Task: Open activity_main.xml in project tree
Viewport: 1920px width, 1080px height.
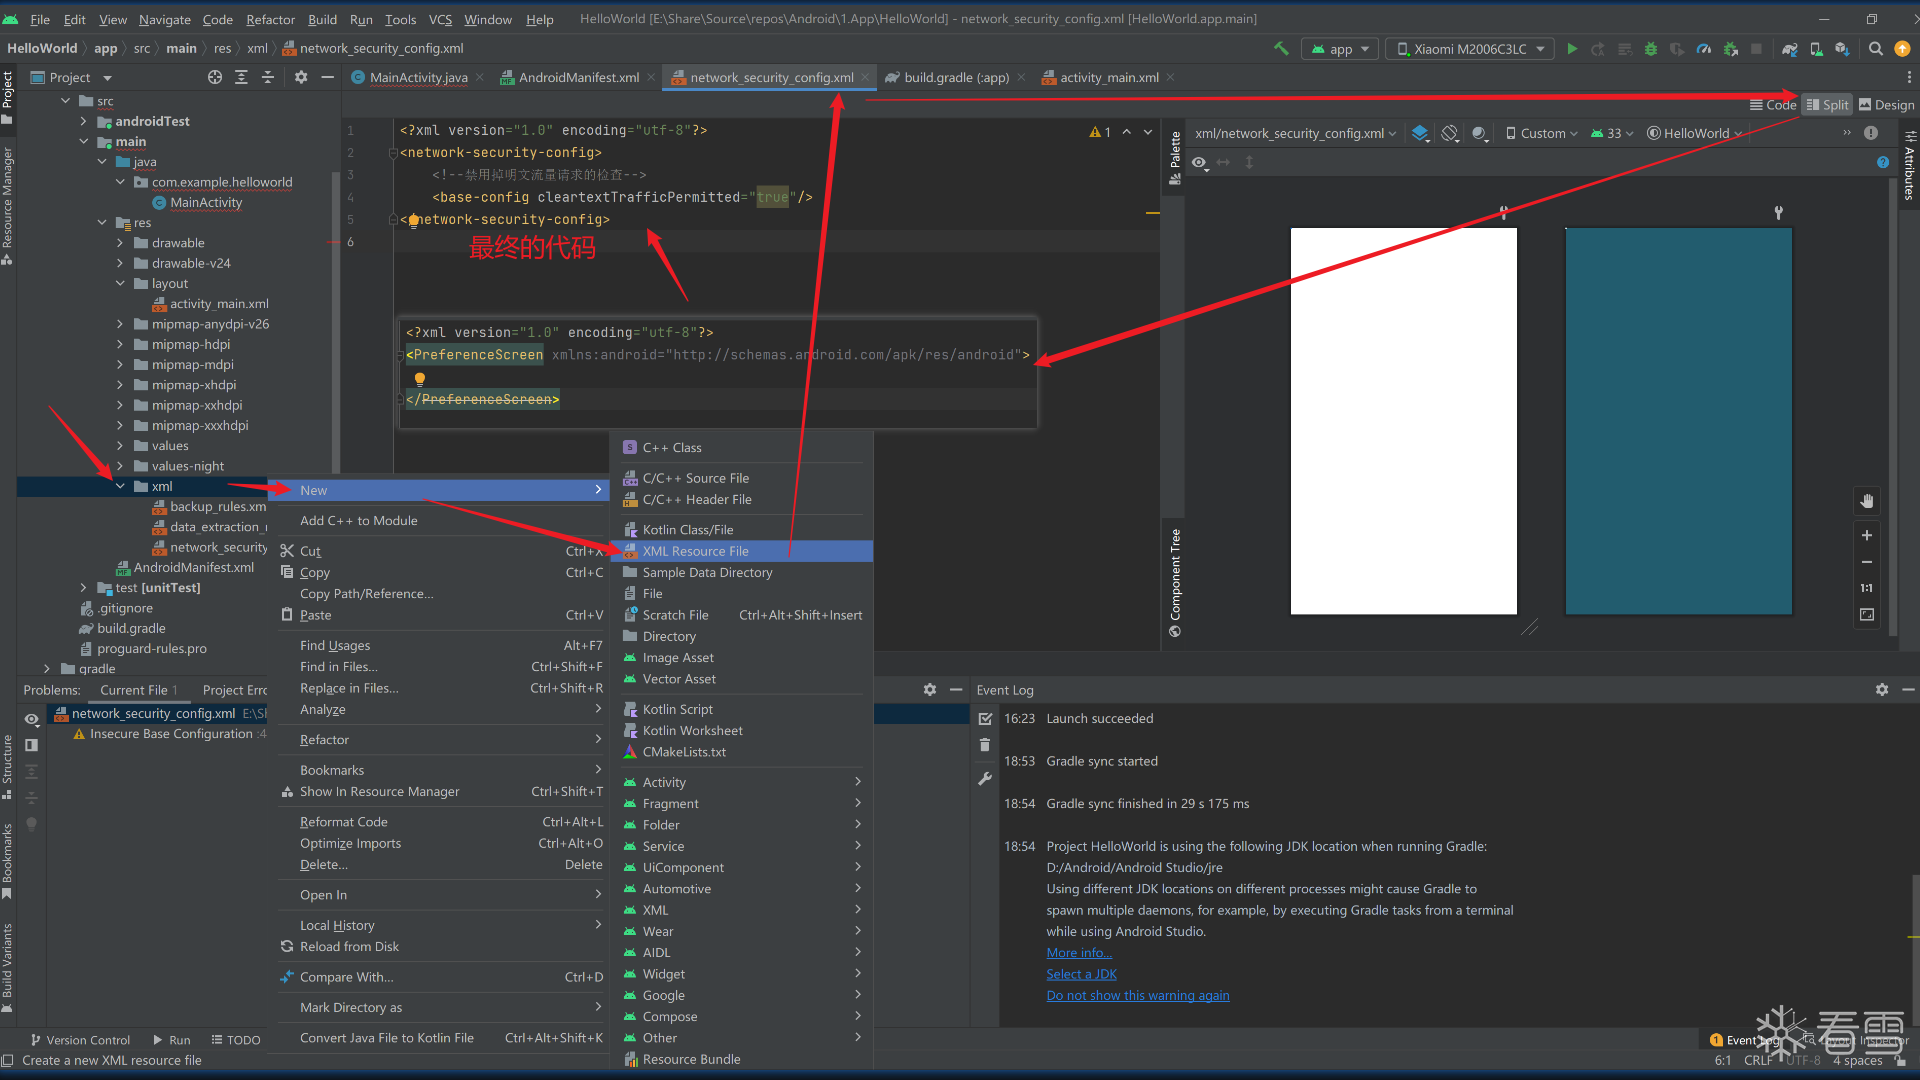Action: (x=218, y=304)
